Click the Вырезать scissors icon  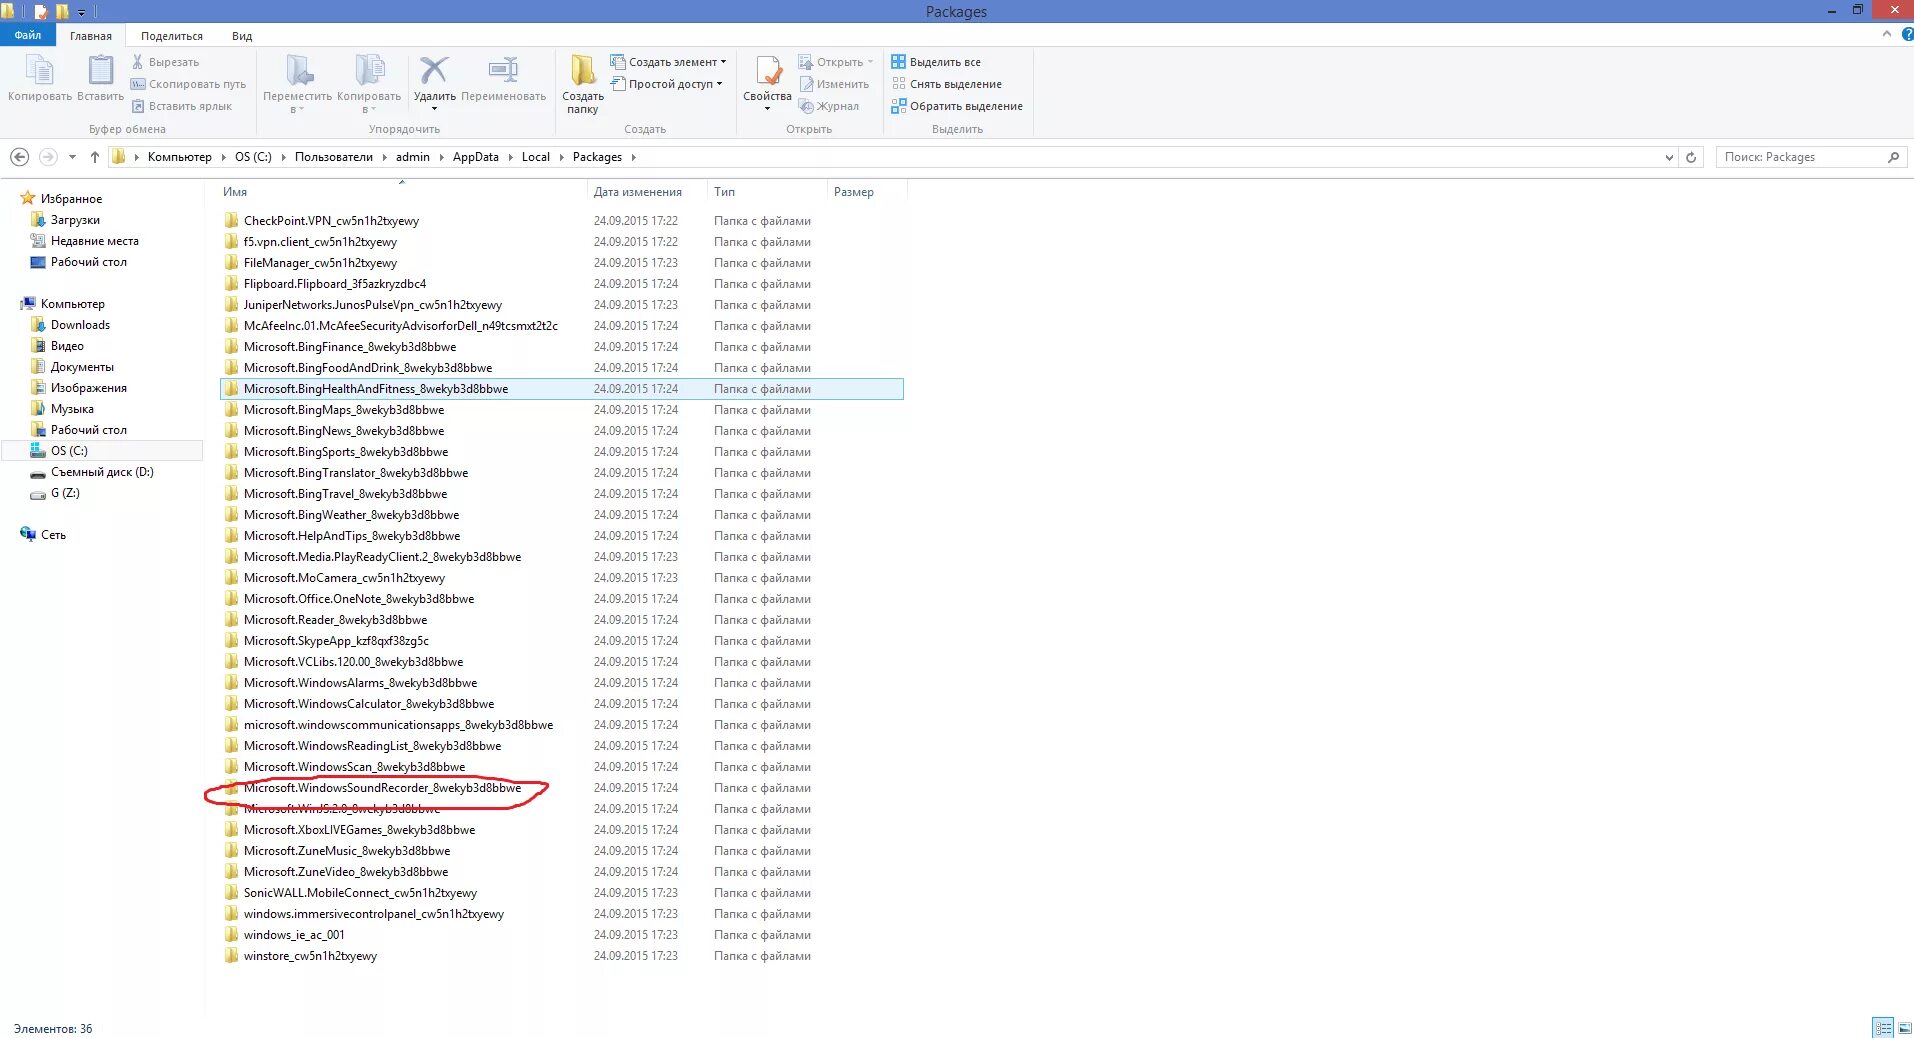[x=138, y=62]
